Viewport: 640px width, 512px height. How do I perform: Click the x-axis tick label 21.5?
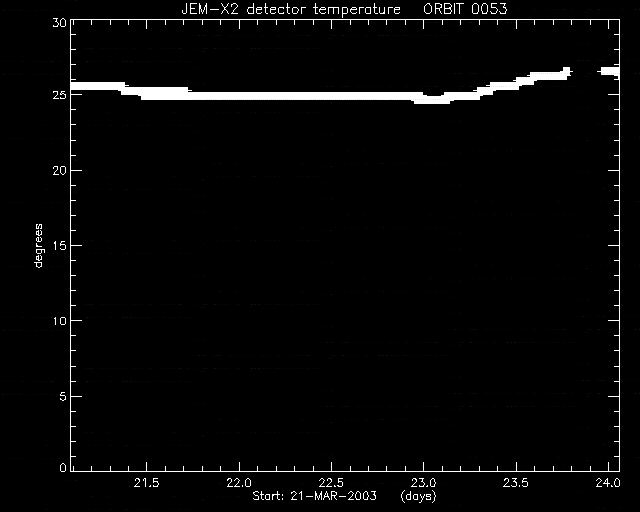coord(146,483)
